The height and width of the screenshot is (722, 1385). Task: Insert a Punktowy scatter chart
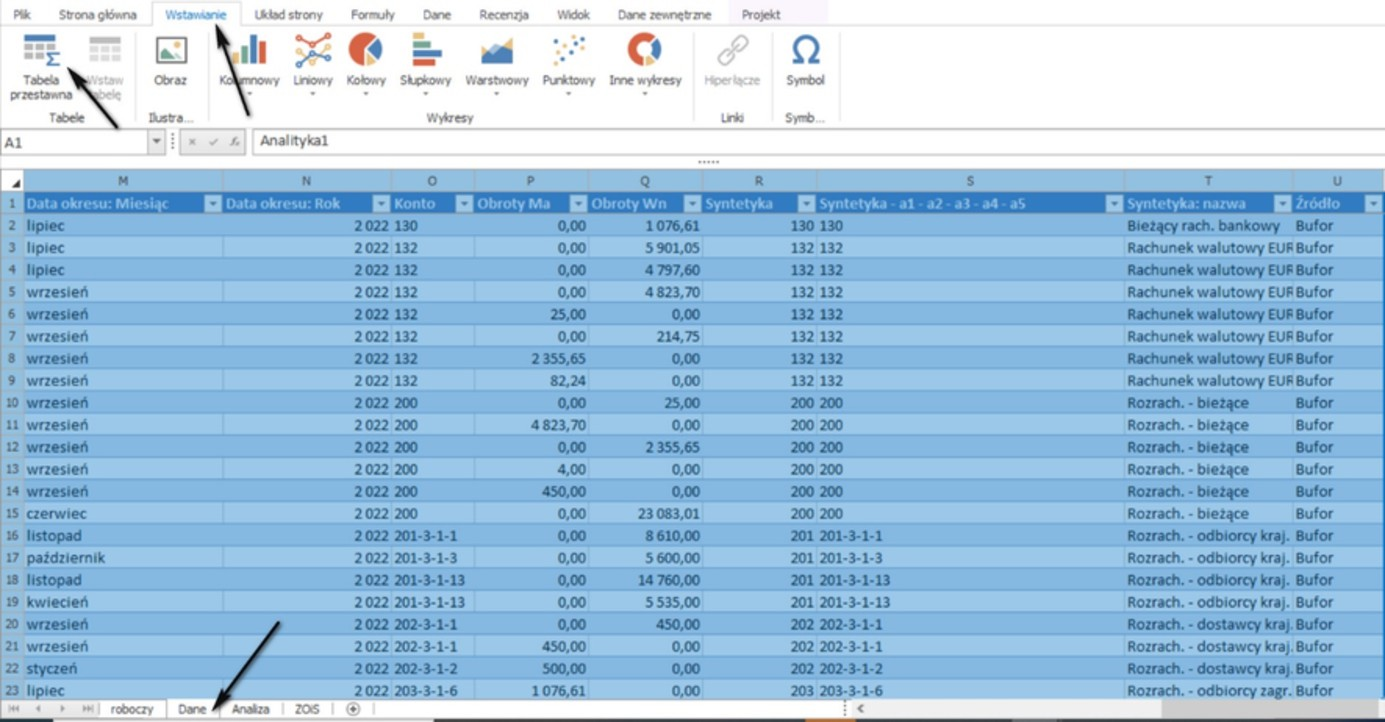coord(568,64)
